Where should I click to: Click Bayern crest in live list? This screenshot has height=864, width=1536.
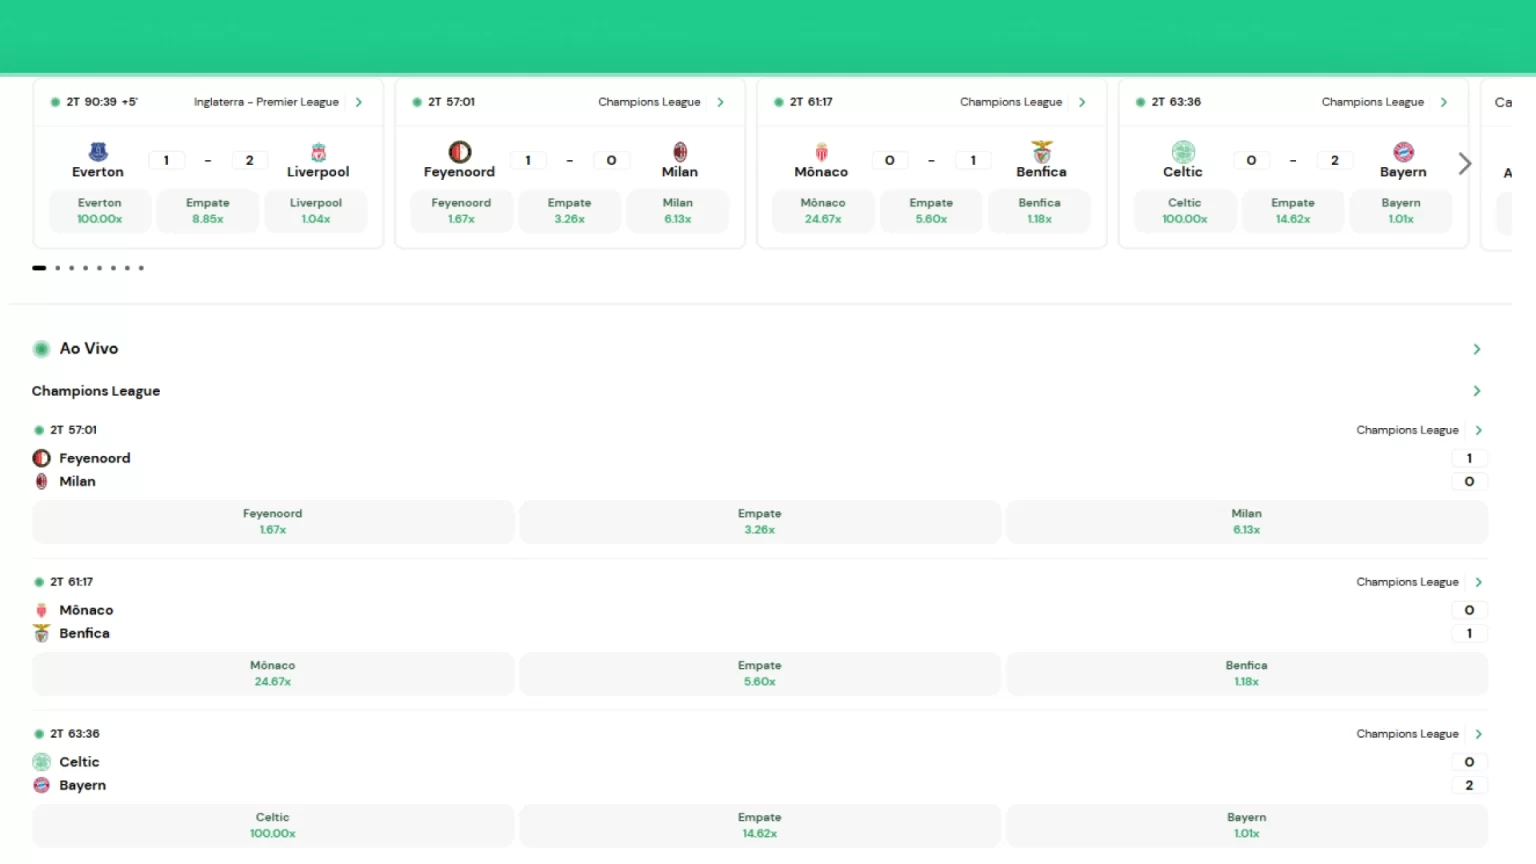(41, 785)
